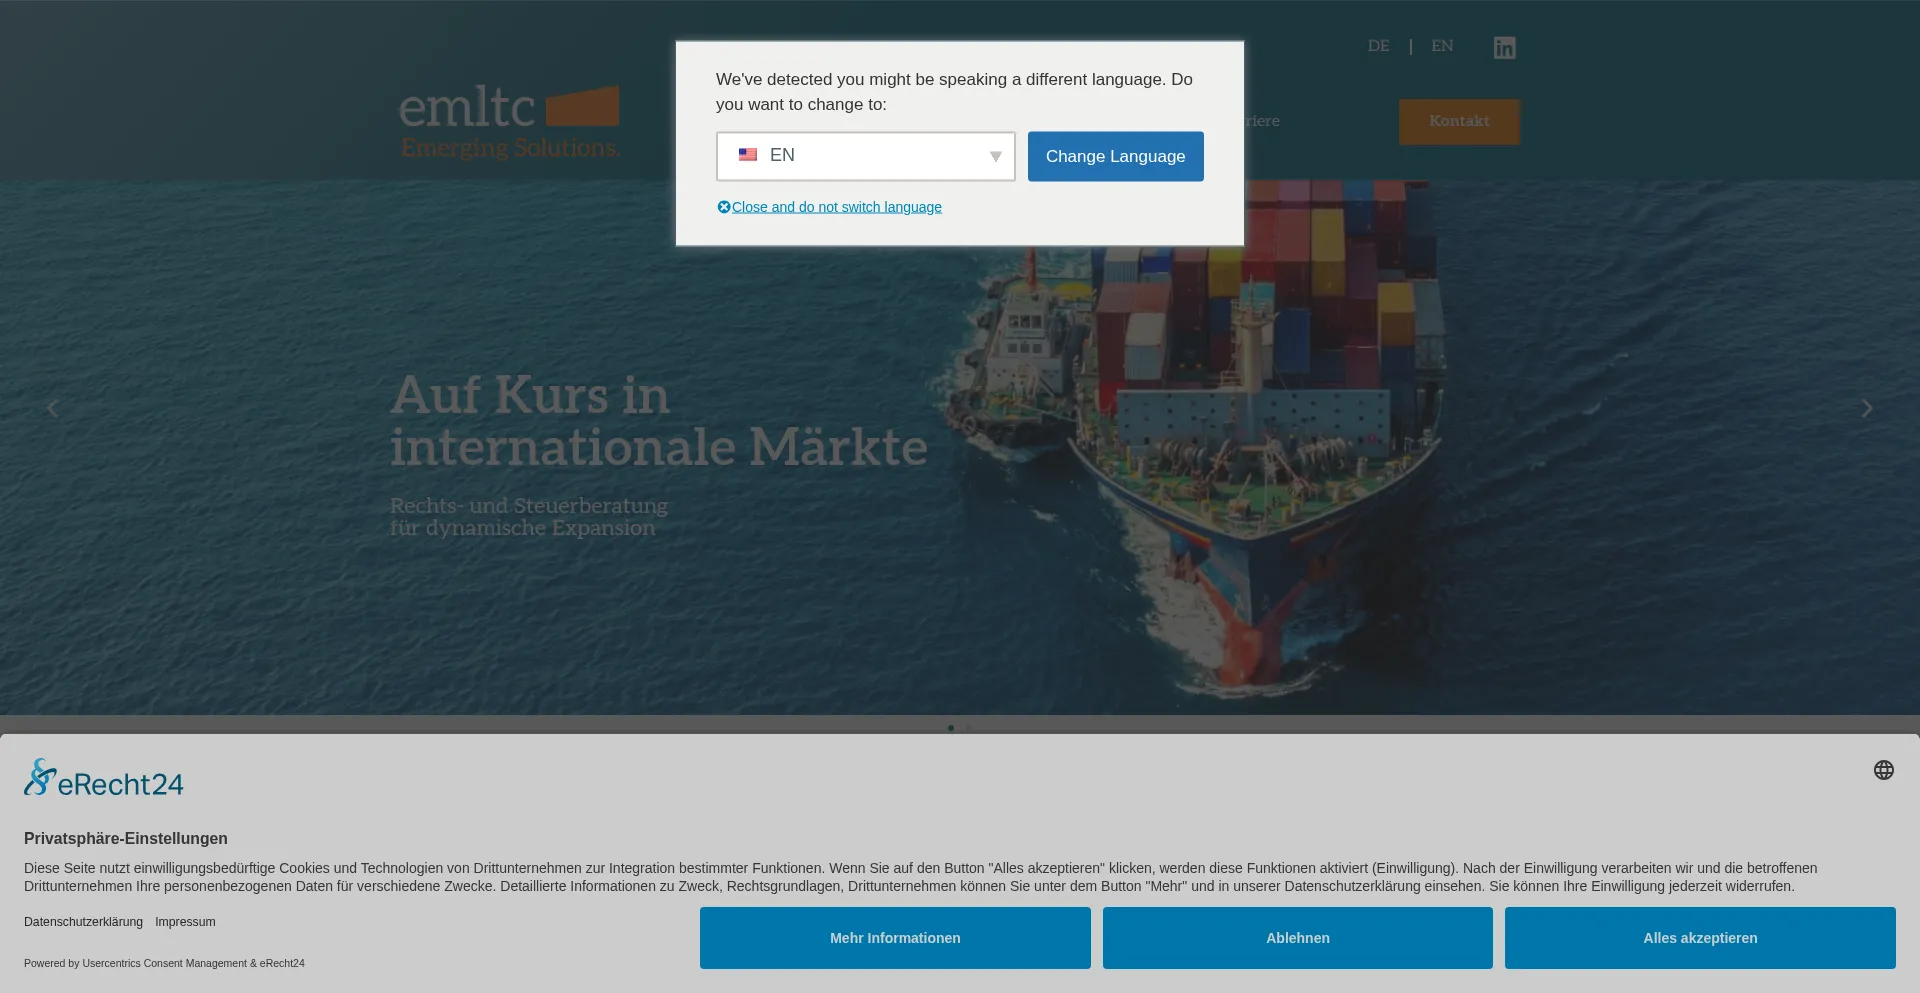The width and height of the screenshot is (1920, 993).
Task: Select the first carousel slide dot
Action: (950, 728)
